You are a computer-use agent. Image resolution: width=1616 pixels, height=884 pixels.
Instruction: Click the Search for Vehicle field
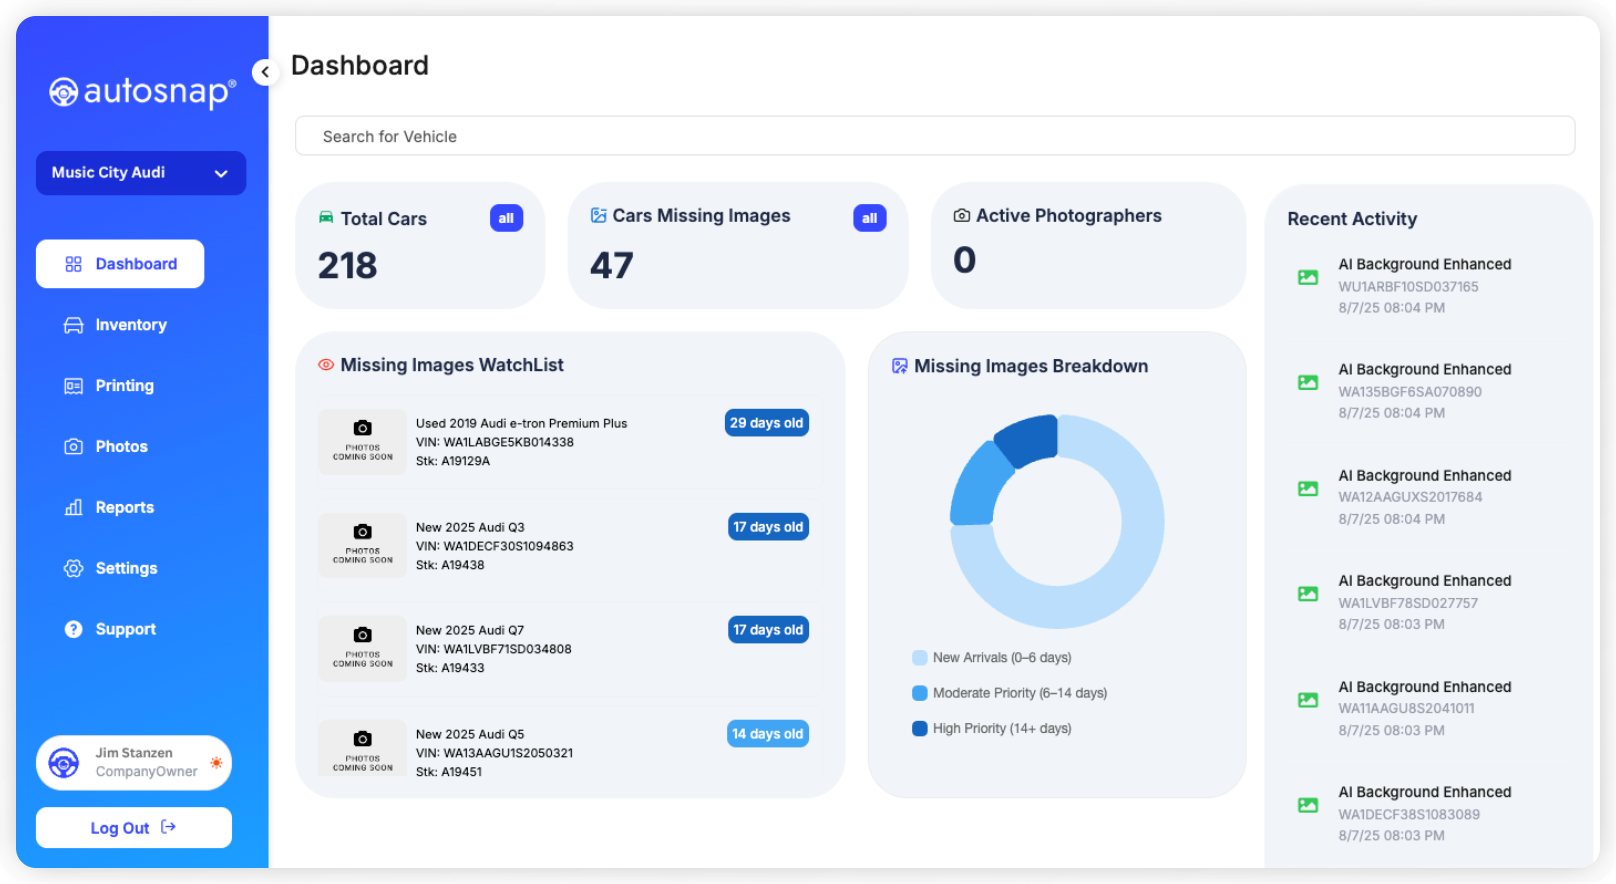934,136
